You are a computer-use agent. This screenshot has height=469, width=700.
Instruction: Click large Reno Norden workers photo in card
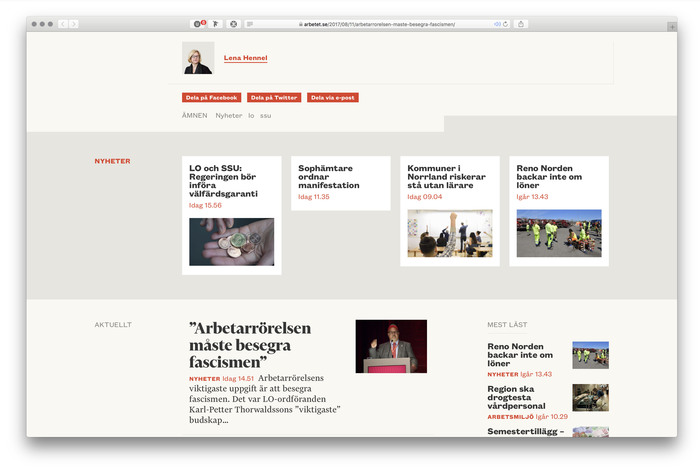pos(559,233)
